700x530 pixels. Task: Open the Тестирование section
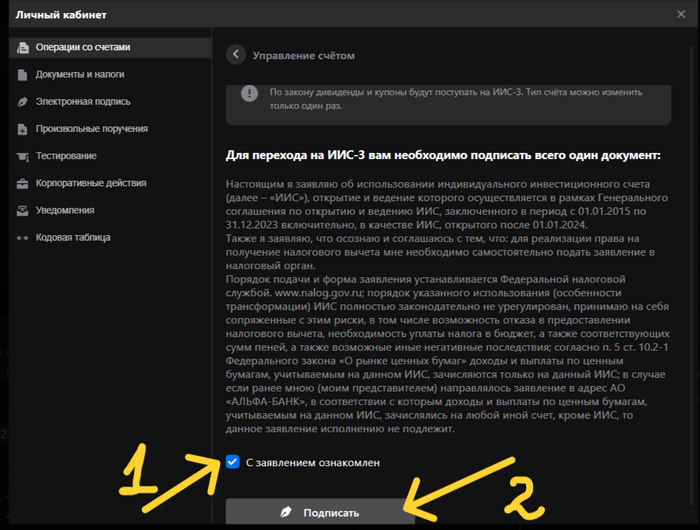coord(110,156)
